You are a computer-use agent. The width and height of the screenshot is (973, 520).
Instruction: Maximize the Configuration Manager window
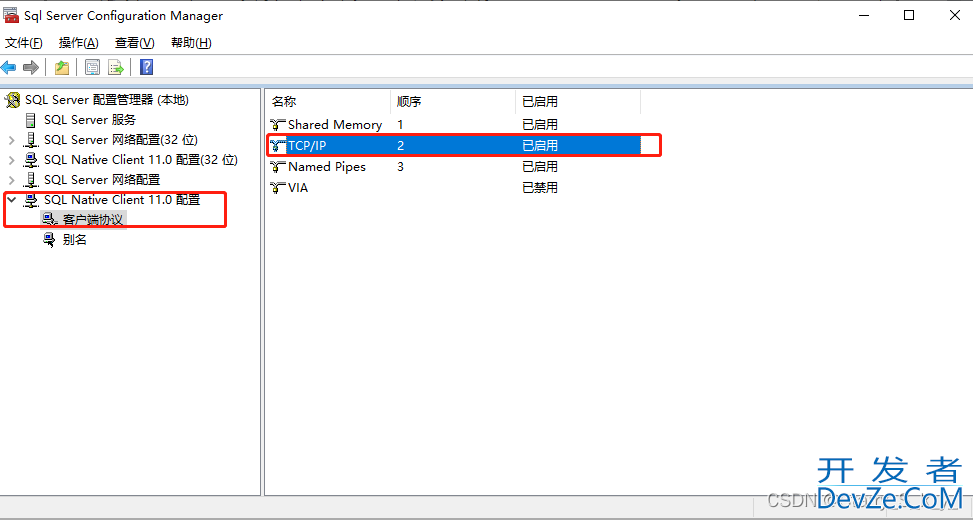pyautogui.click(x=909, y=16)
